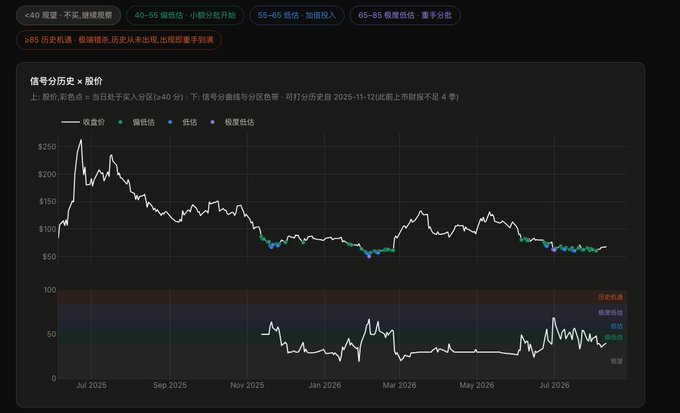680x413 pixels.
Task: Toggle the blue 低估 legend entry
Action: click(183, 122)
